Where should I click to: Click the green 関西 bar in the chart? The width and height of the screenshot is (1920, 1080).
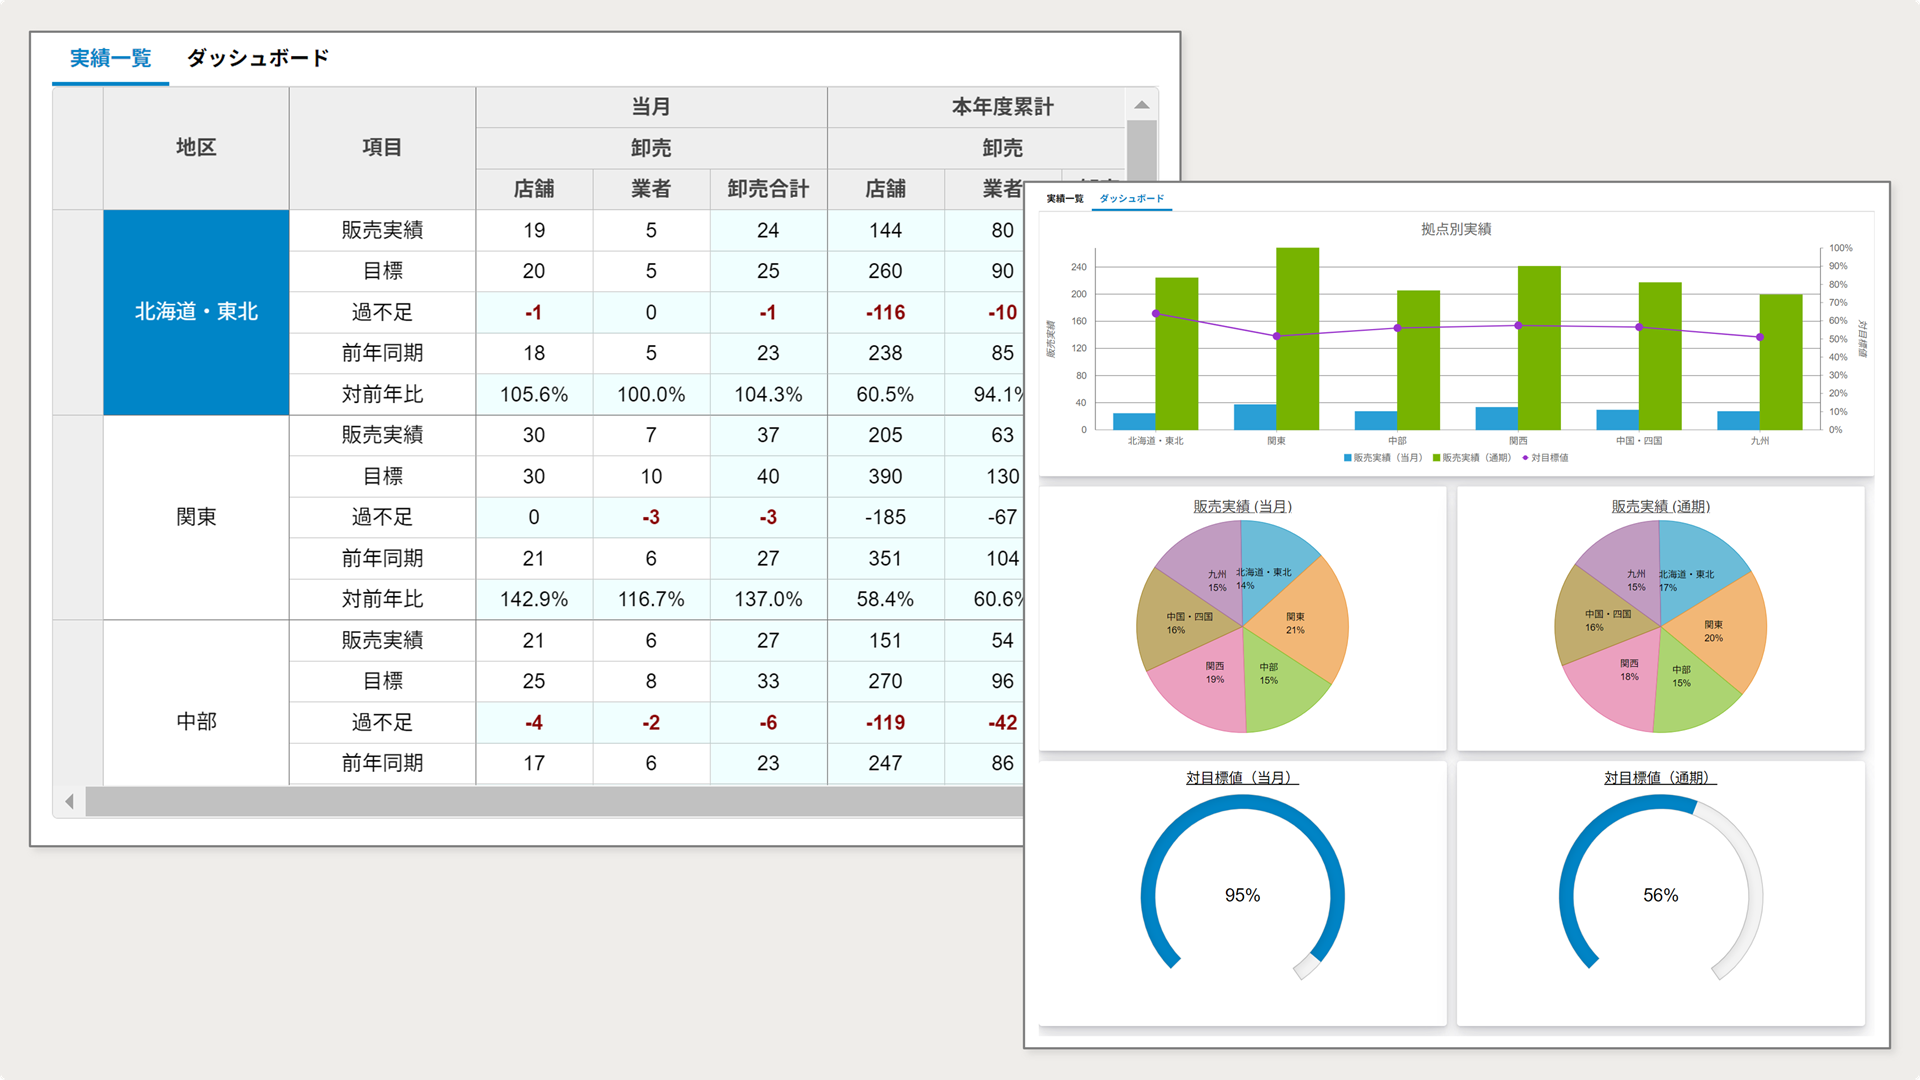coord(1539,348)
